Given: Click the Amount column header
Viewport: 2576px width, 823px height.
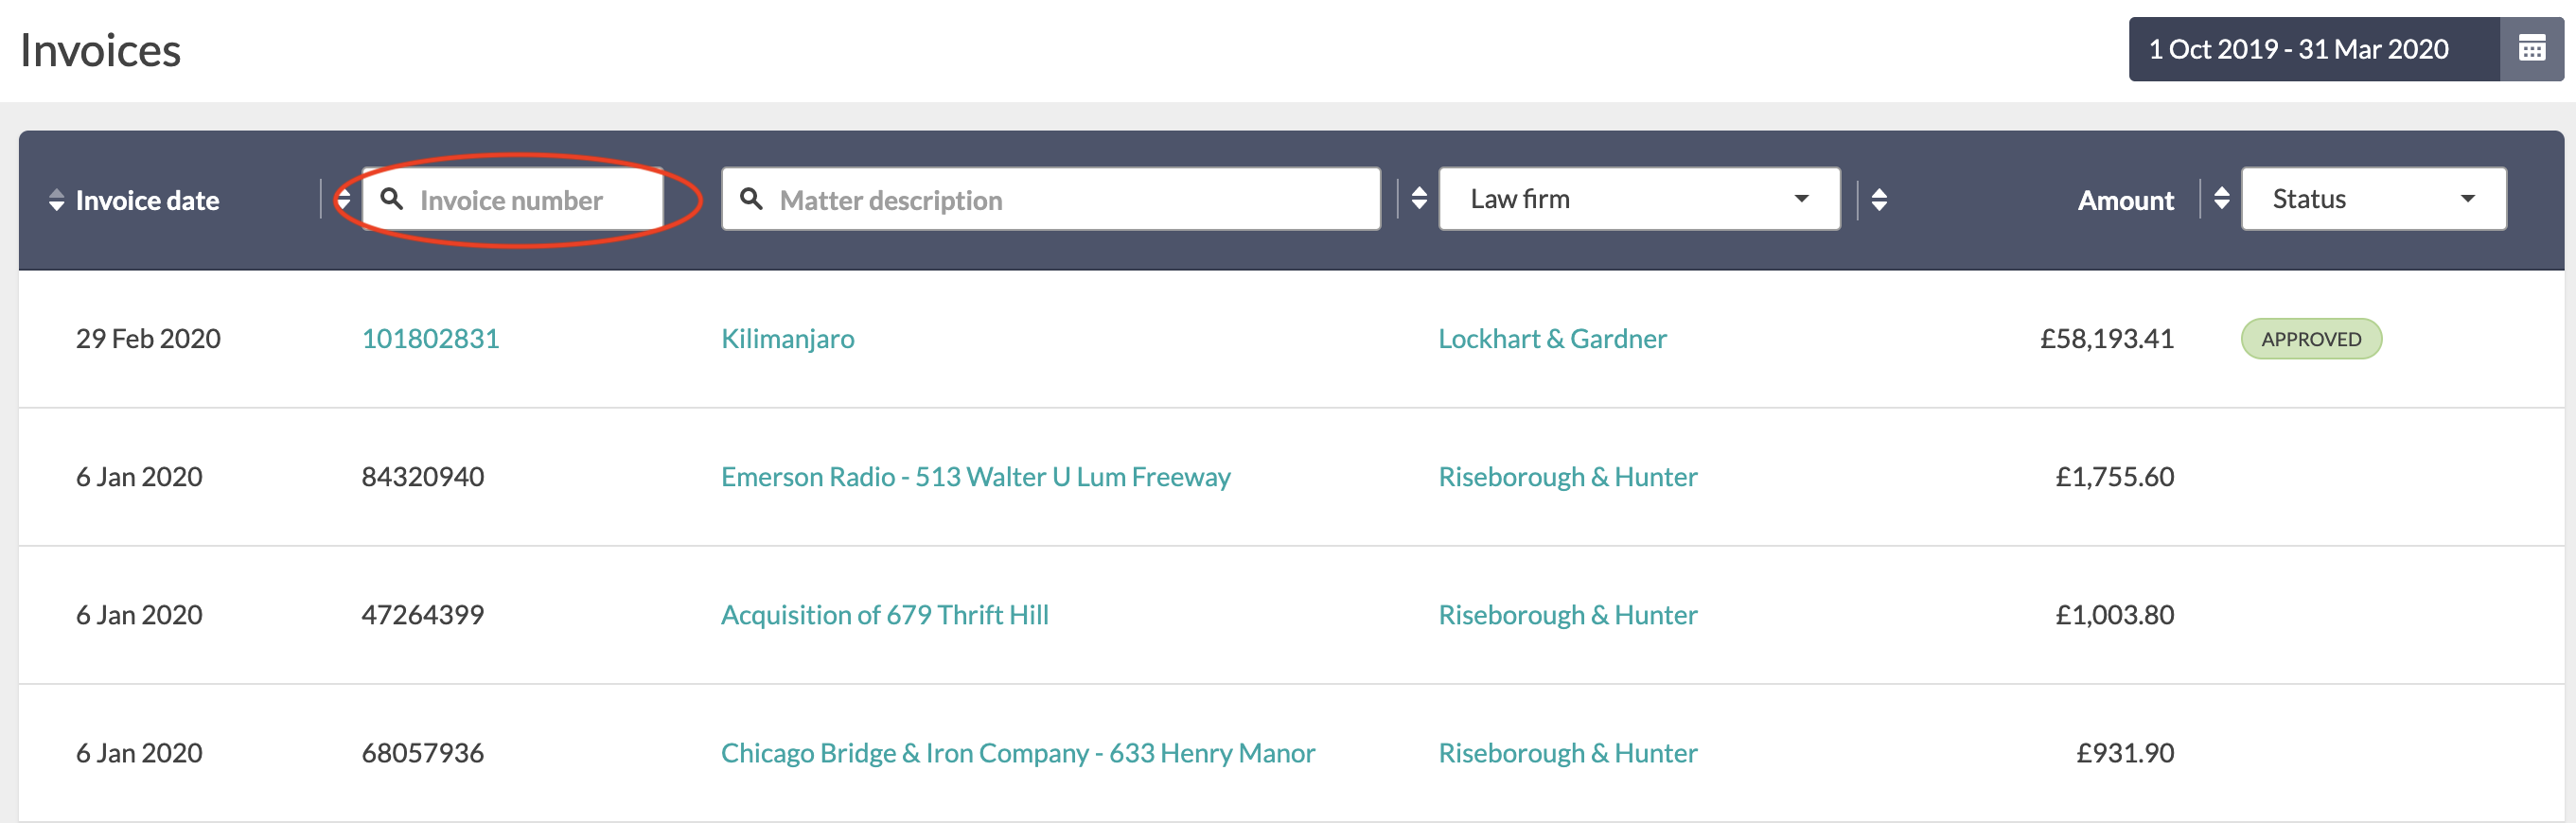Looking at the screenshot, I should pos(2125,200).
